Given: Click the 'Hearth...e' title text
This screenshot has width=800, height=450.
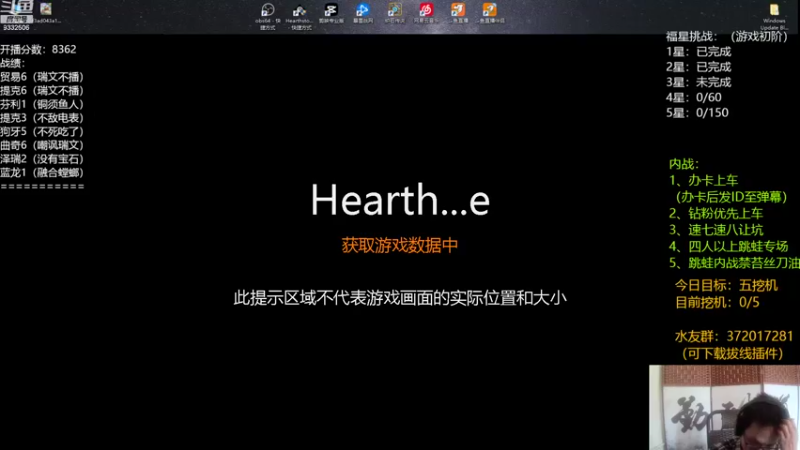Looking at the screenshot, I should (401, 199).
